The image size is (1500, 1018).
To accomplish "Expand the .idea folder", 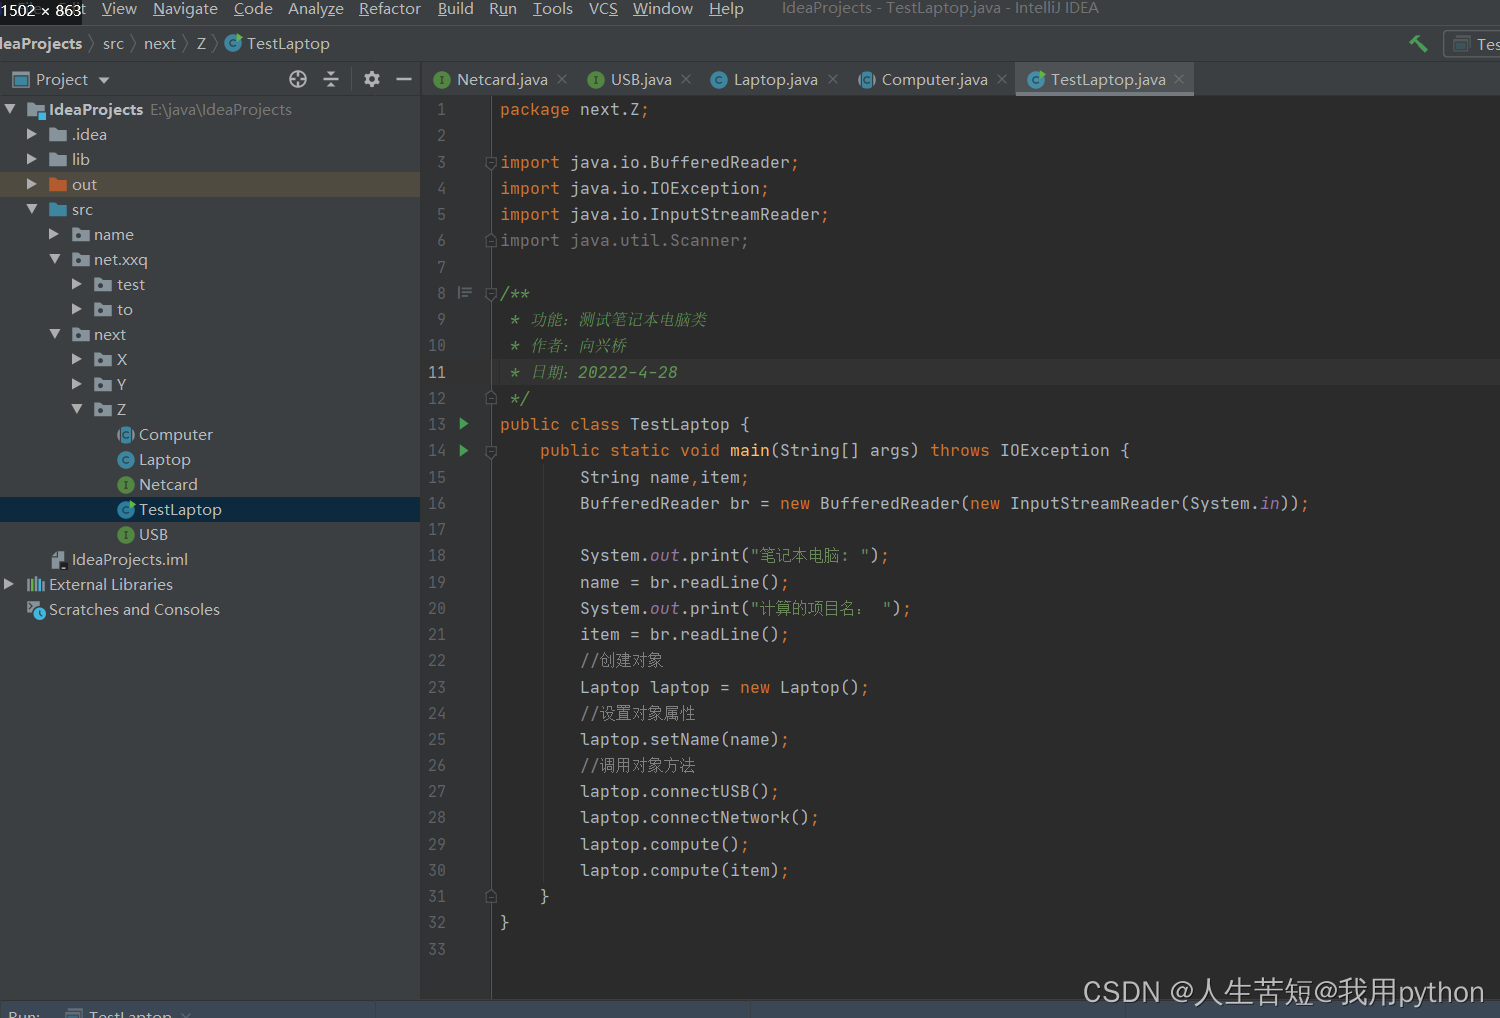I will 32,134.
